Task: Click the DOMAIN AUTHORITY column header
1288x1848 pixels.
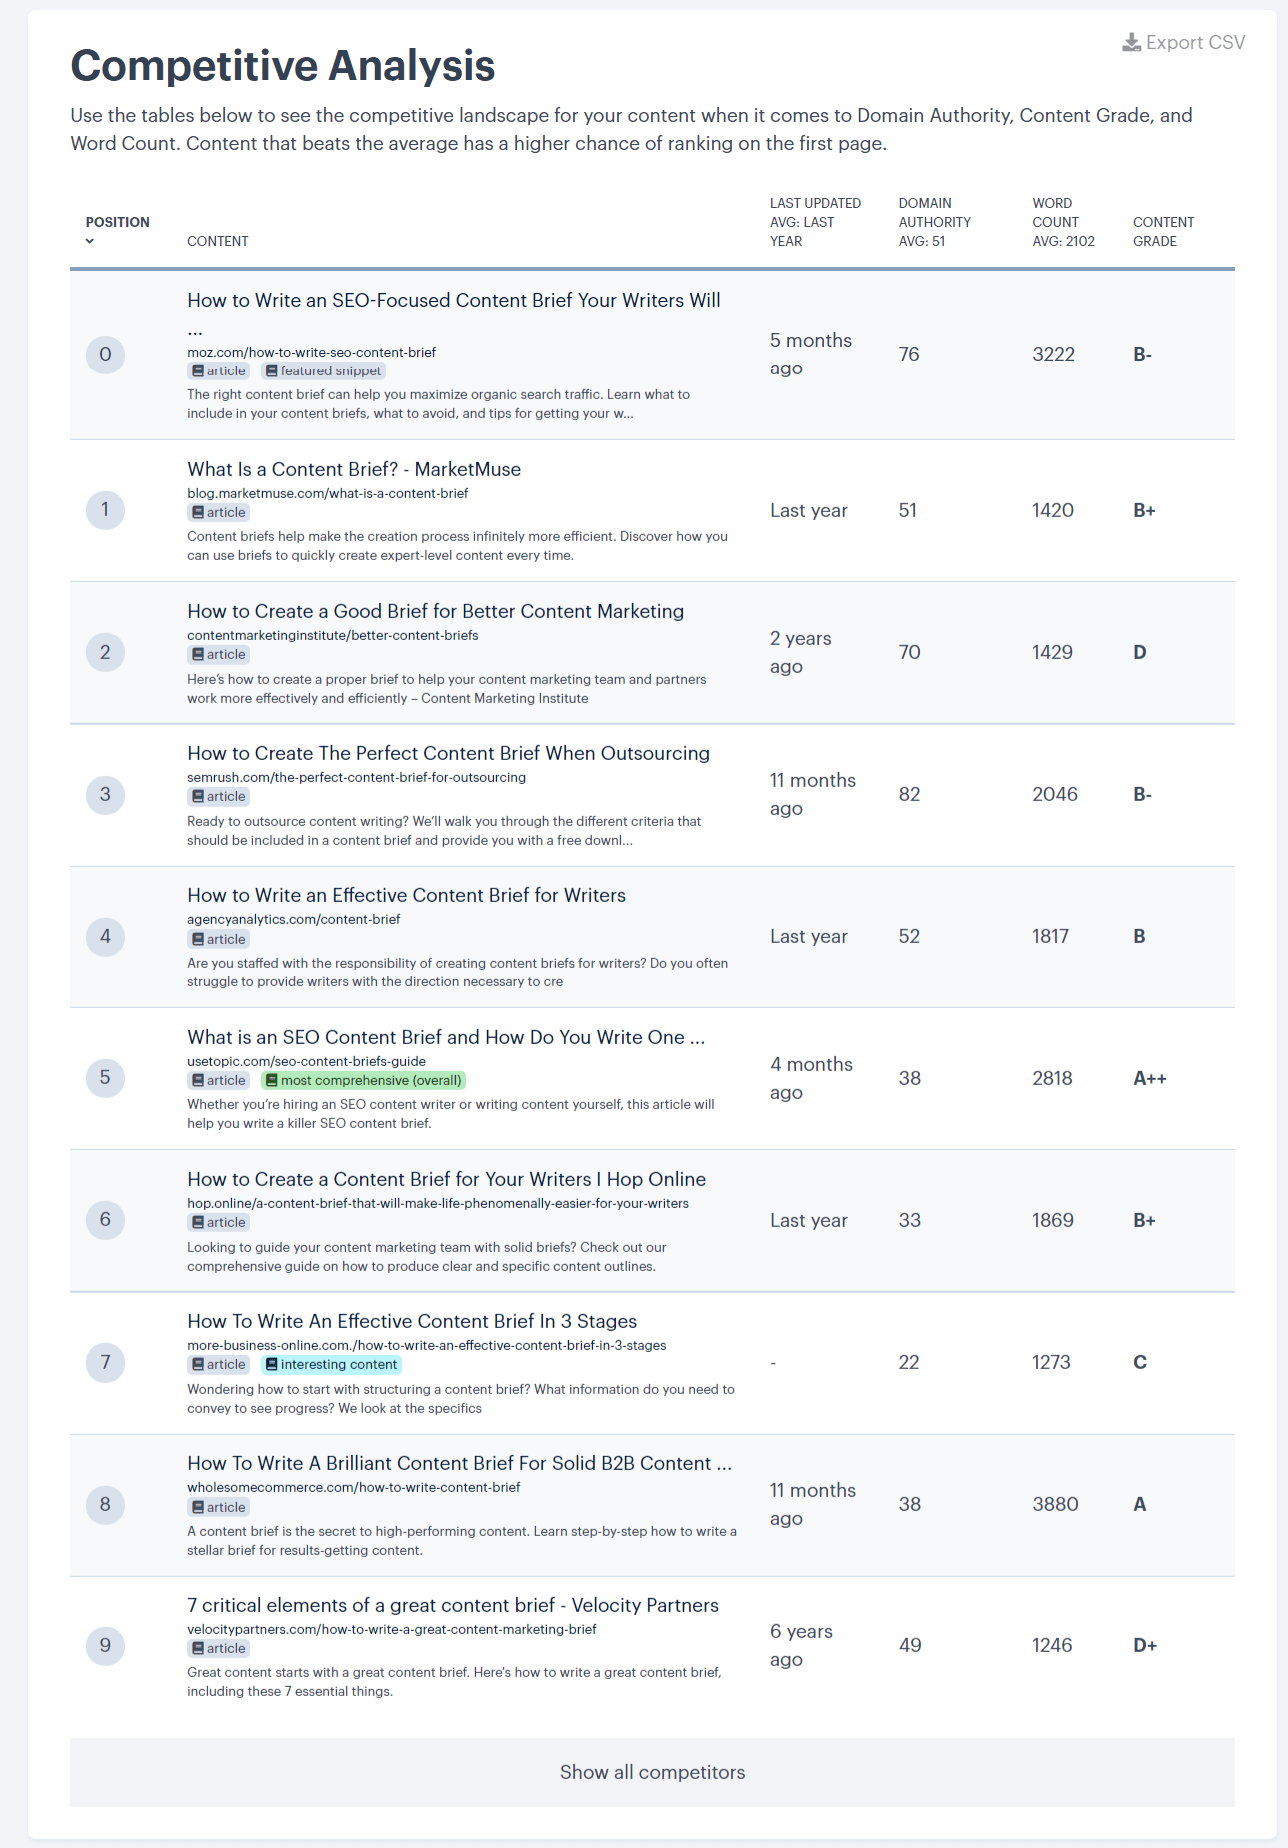Action: tap(935, 222)
